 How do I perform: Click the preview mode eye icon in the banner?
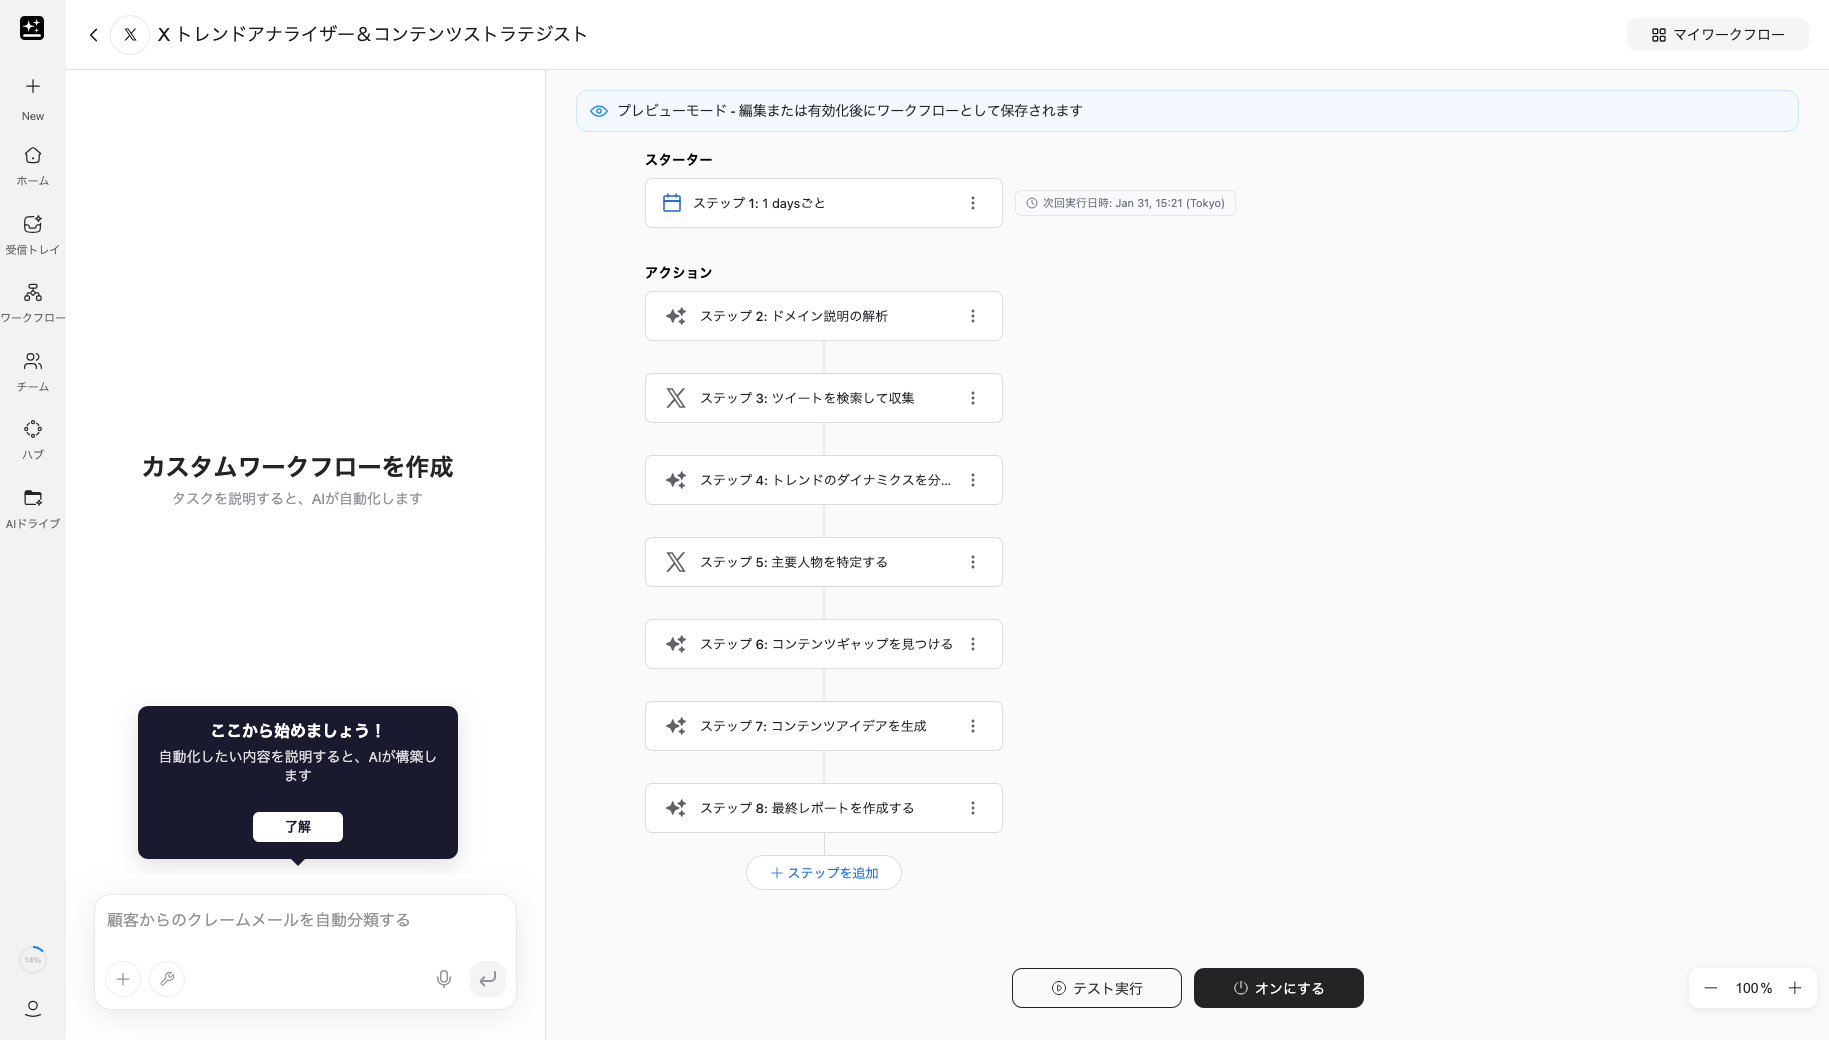pyautogui.click(x=599, y=111)
